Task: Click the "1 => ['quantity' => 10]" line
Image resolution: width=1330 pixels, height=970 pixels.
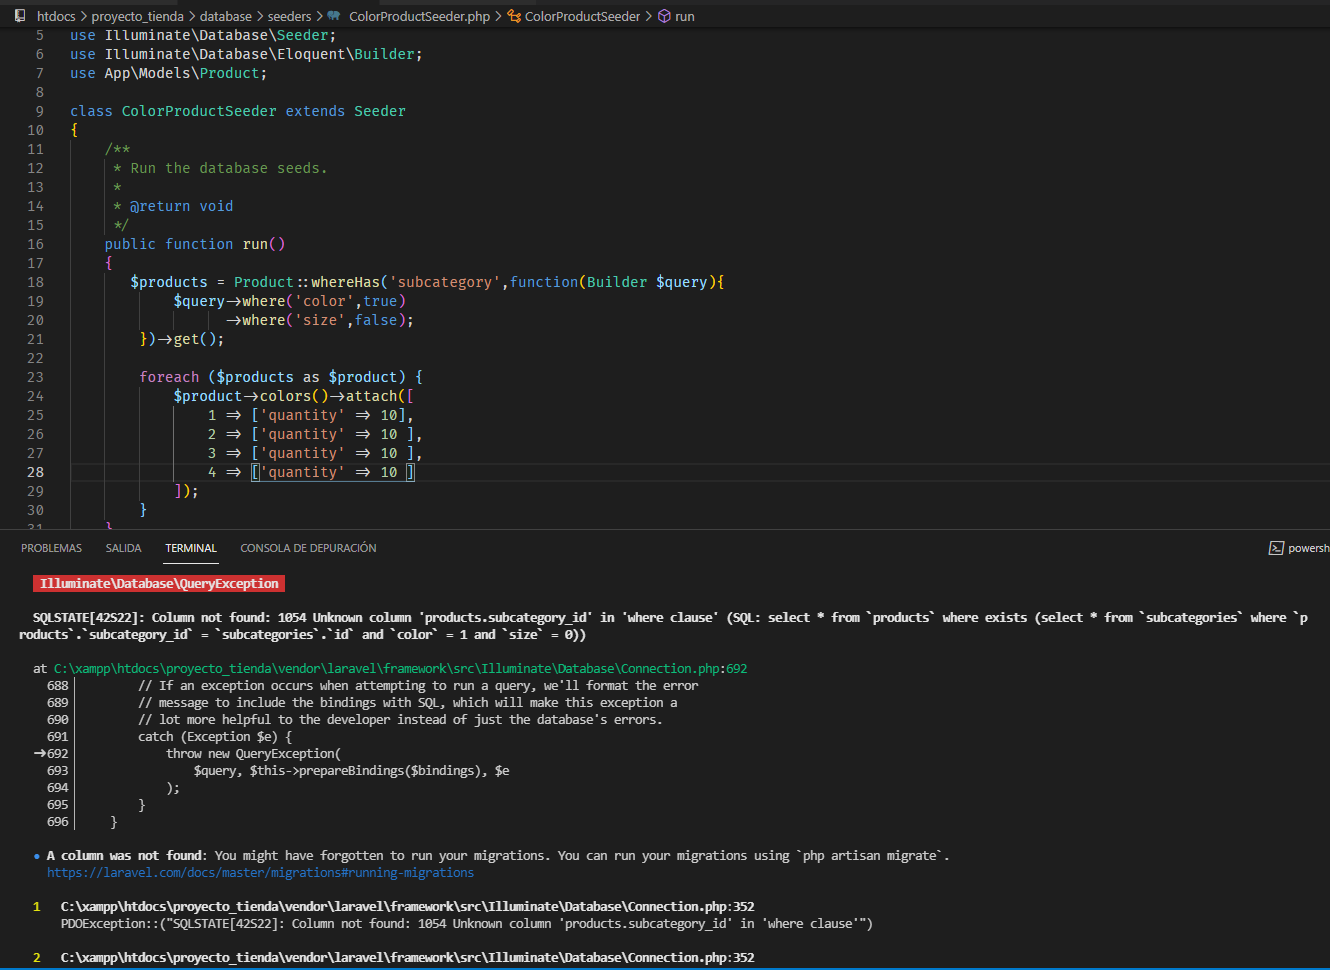Action: 311,415
